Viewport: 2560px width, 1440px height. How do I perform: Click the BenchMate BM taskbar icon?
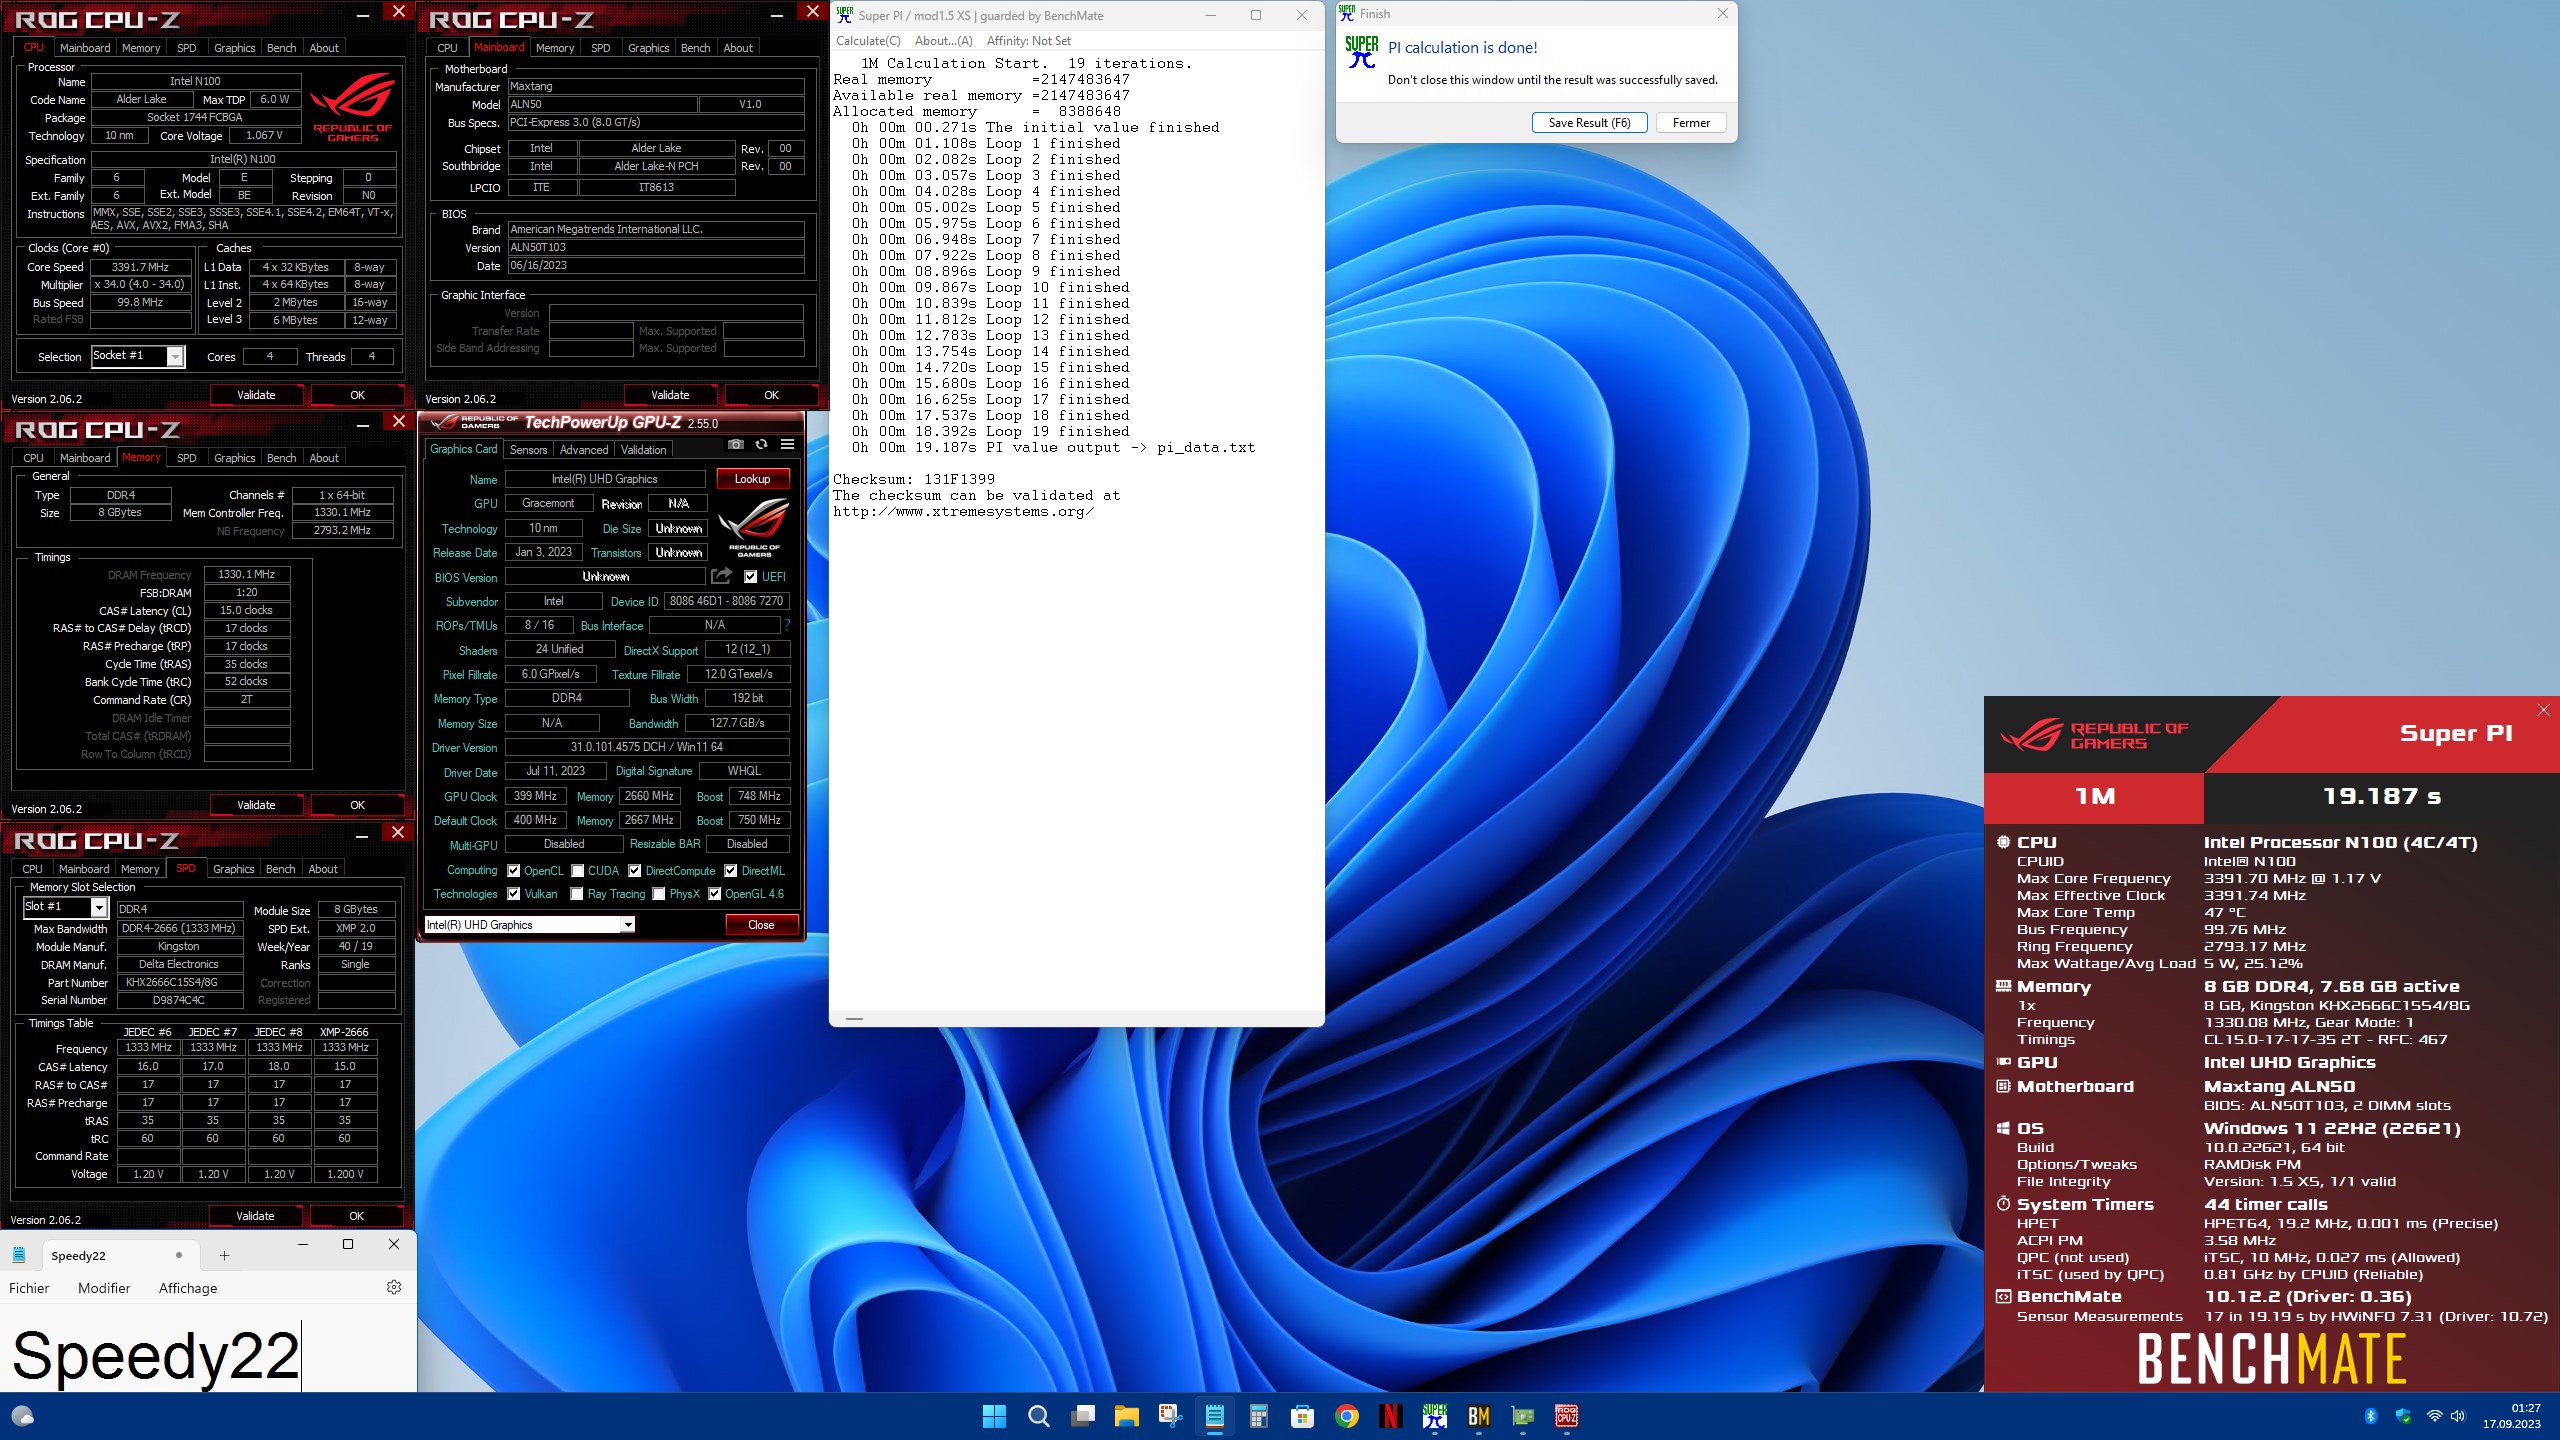click(1478, 1416)
